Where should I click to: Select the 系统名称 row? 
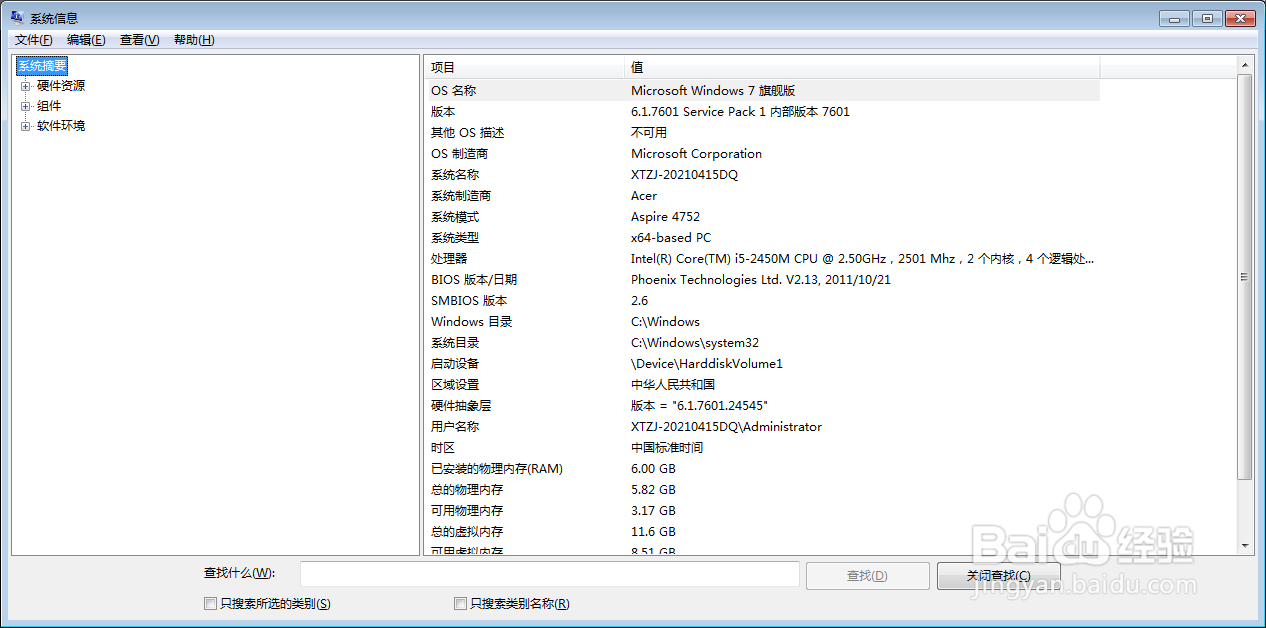point(762,175)
